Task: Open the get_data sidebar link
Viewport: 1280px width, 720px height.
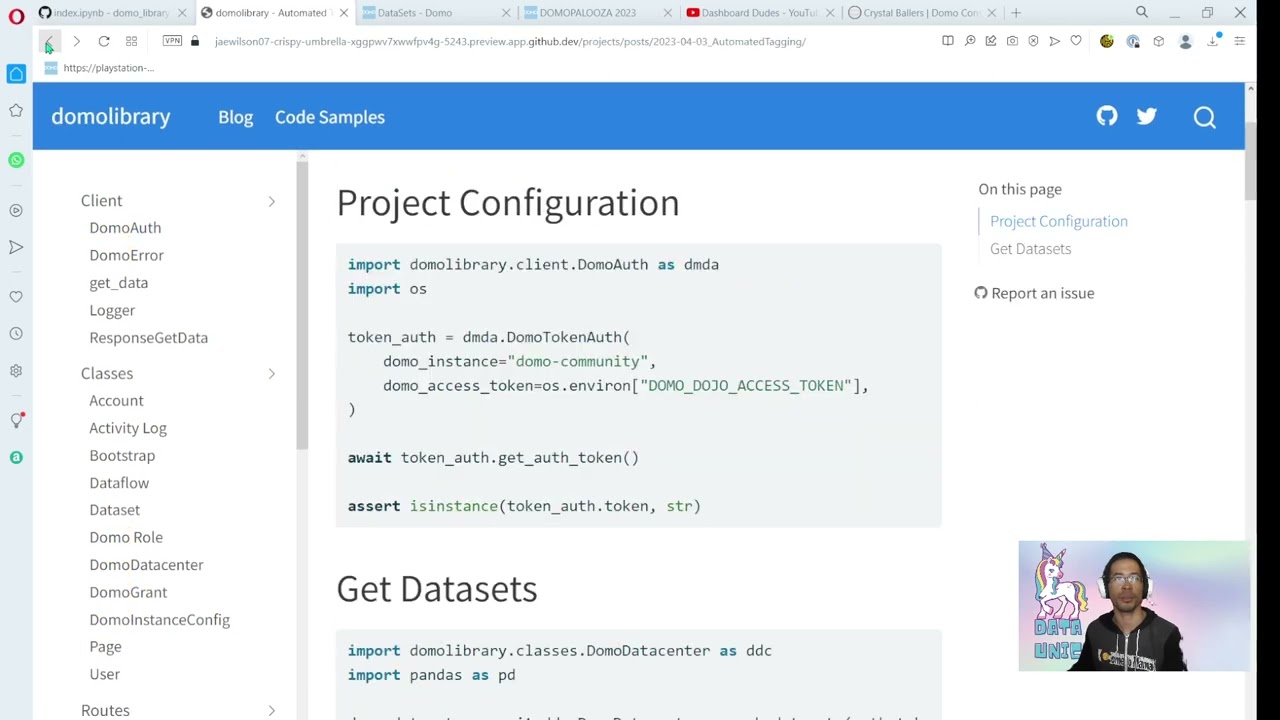Action: coord(118,283)
